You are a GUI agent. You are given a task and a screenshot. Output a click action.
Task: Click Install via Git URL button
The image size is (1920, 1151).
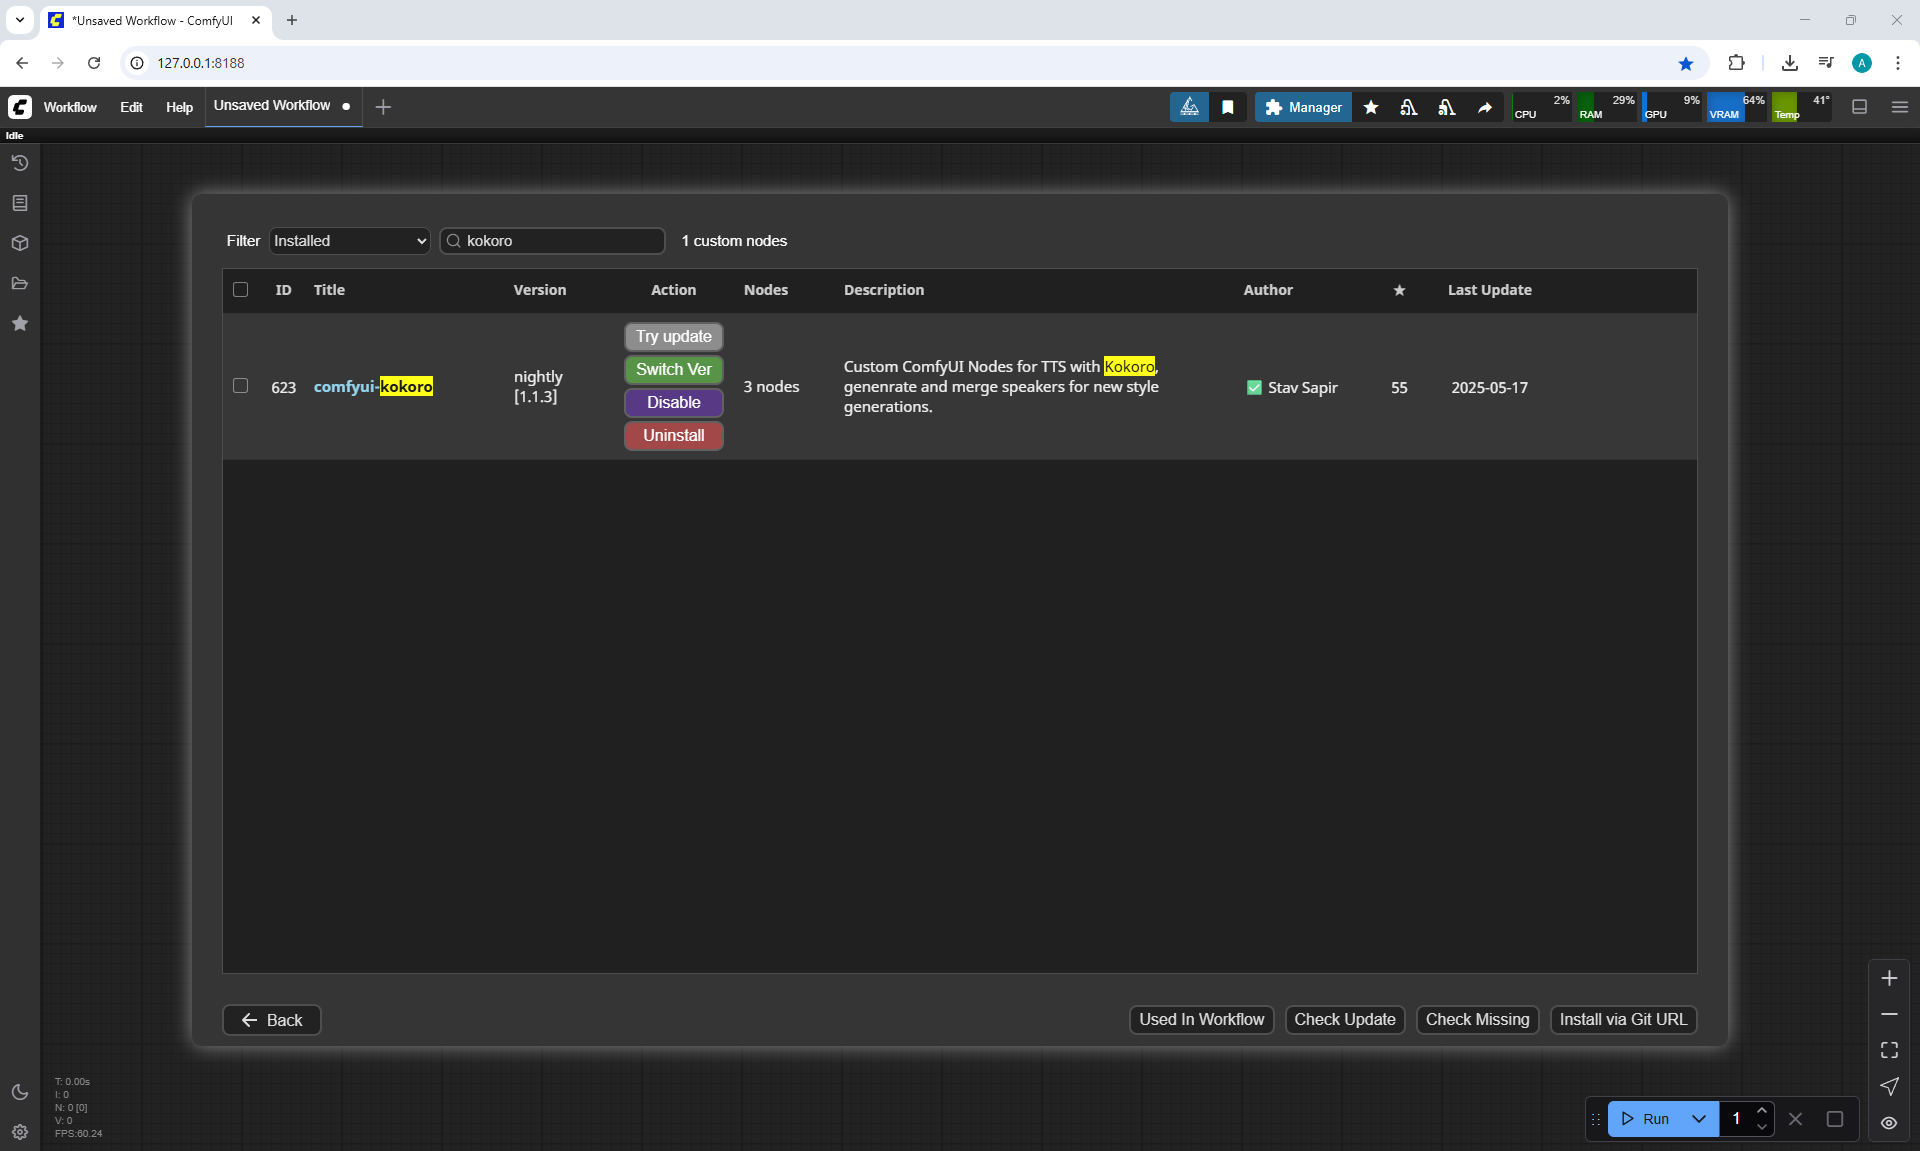pos(1622,1019)
